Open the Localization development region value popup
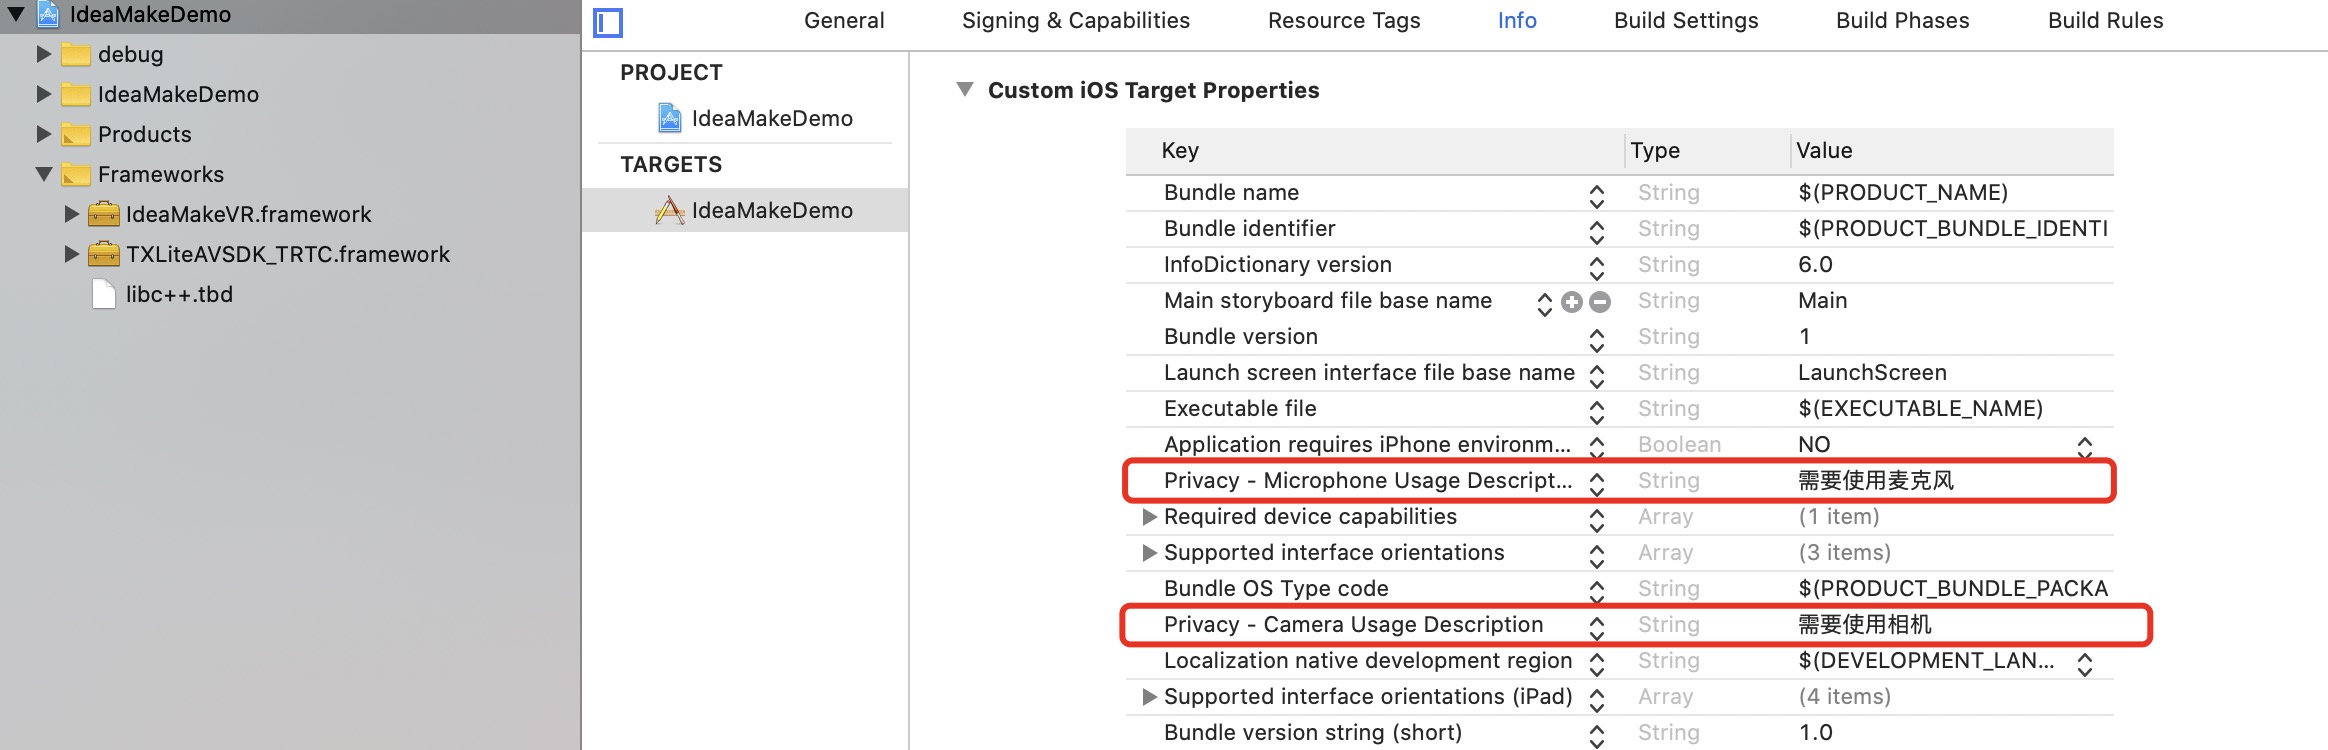This screenshot has height=750, width=2328. coord(2084,663)
